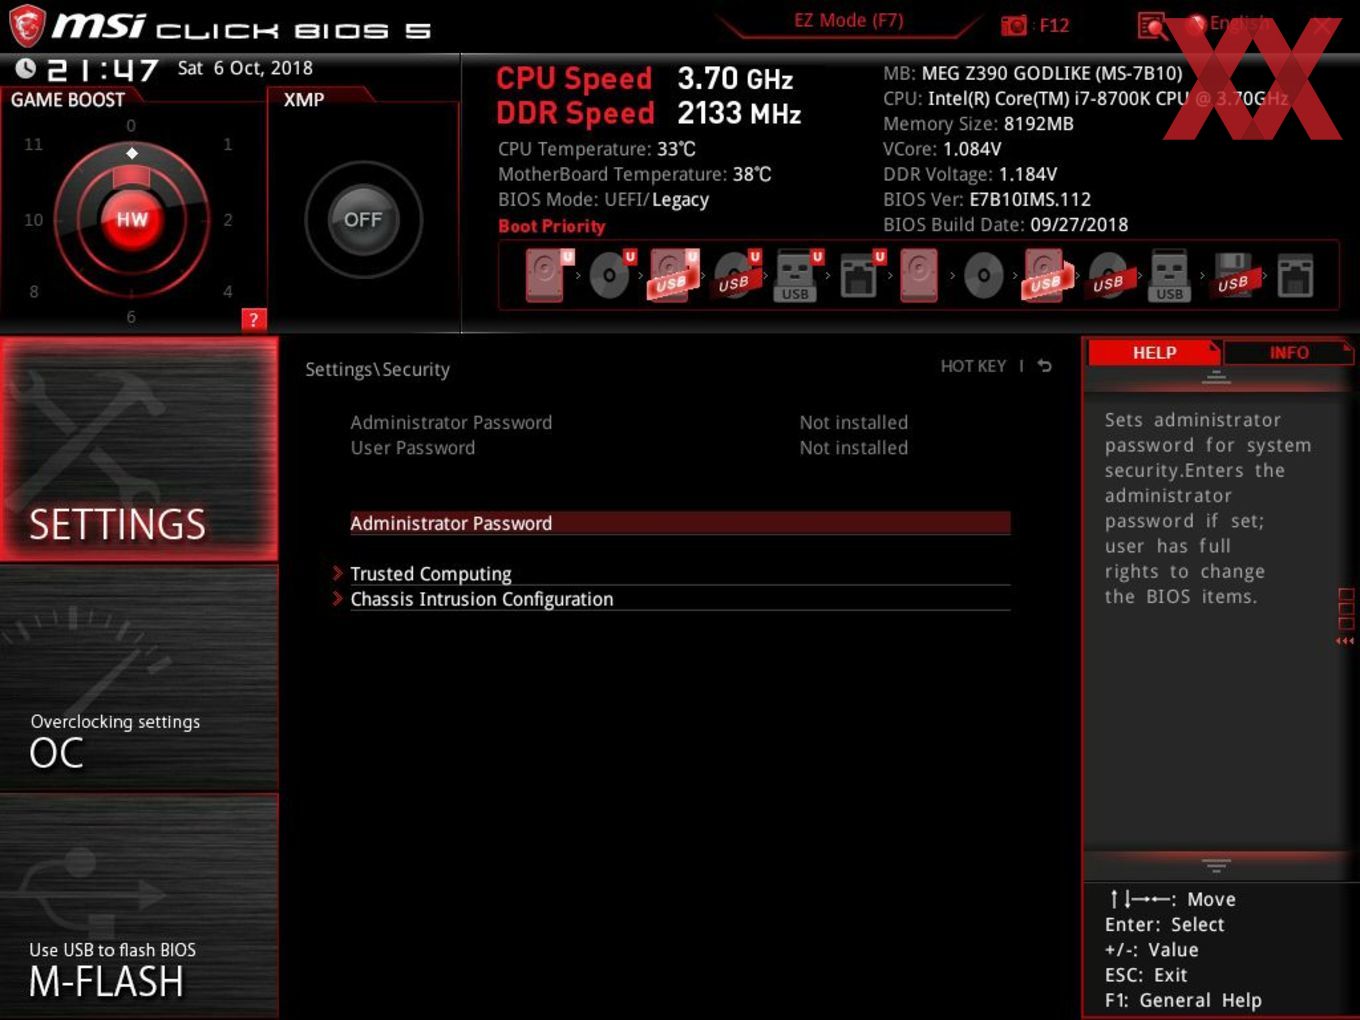Screen dimensions: 1360x1020
Task: Select the legacy USB key boot icon
Action: (1170, 275)
